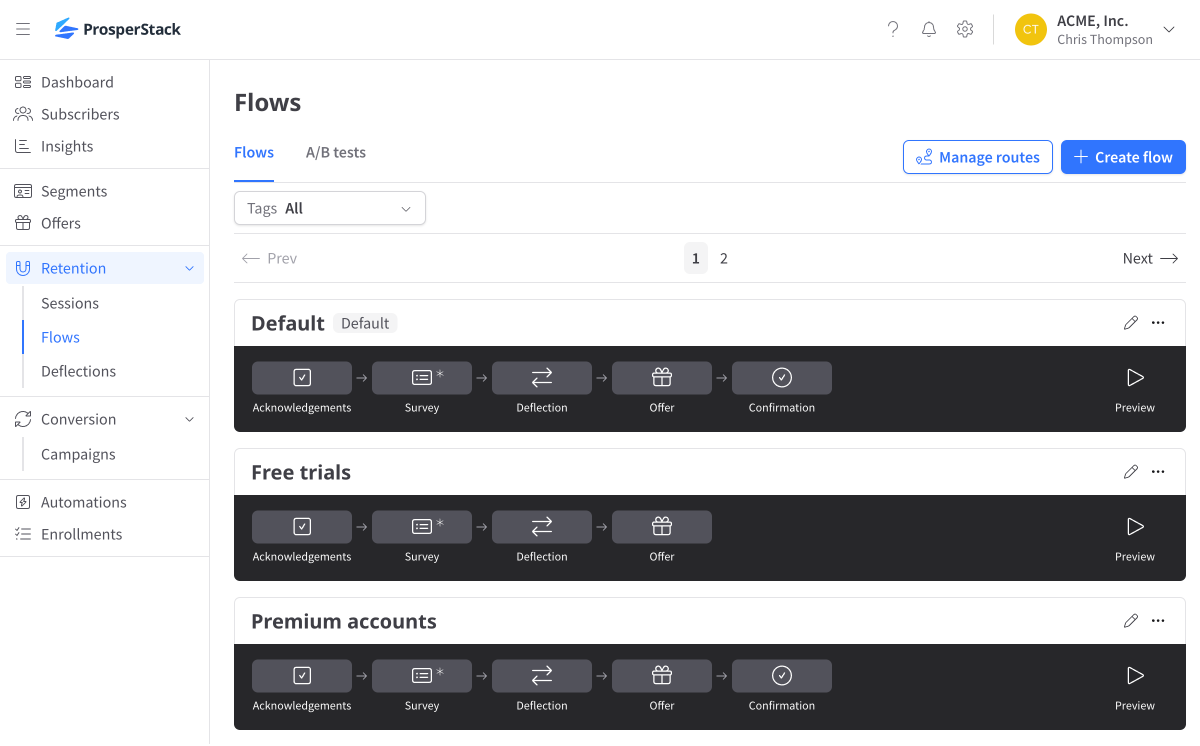
Task: Open the Offer step in the Default flow
Action: 661,377
